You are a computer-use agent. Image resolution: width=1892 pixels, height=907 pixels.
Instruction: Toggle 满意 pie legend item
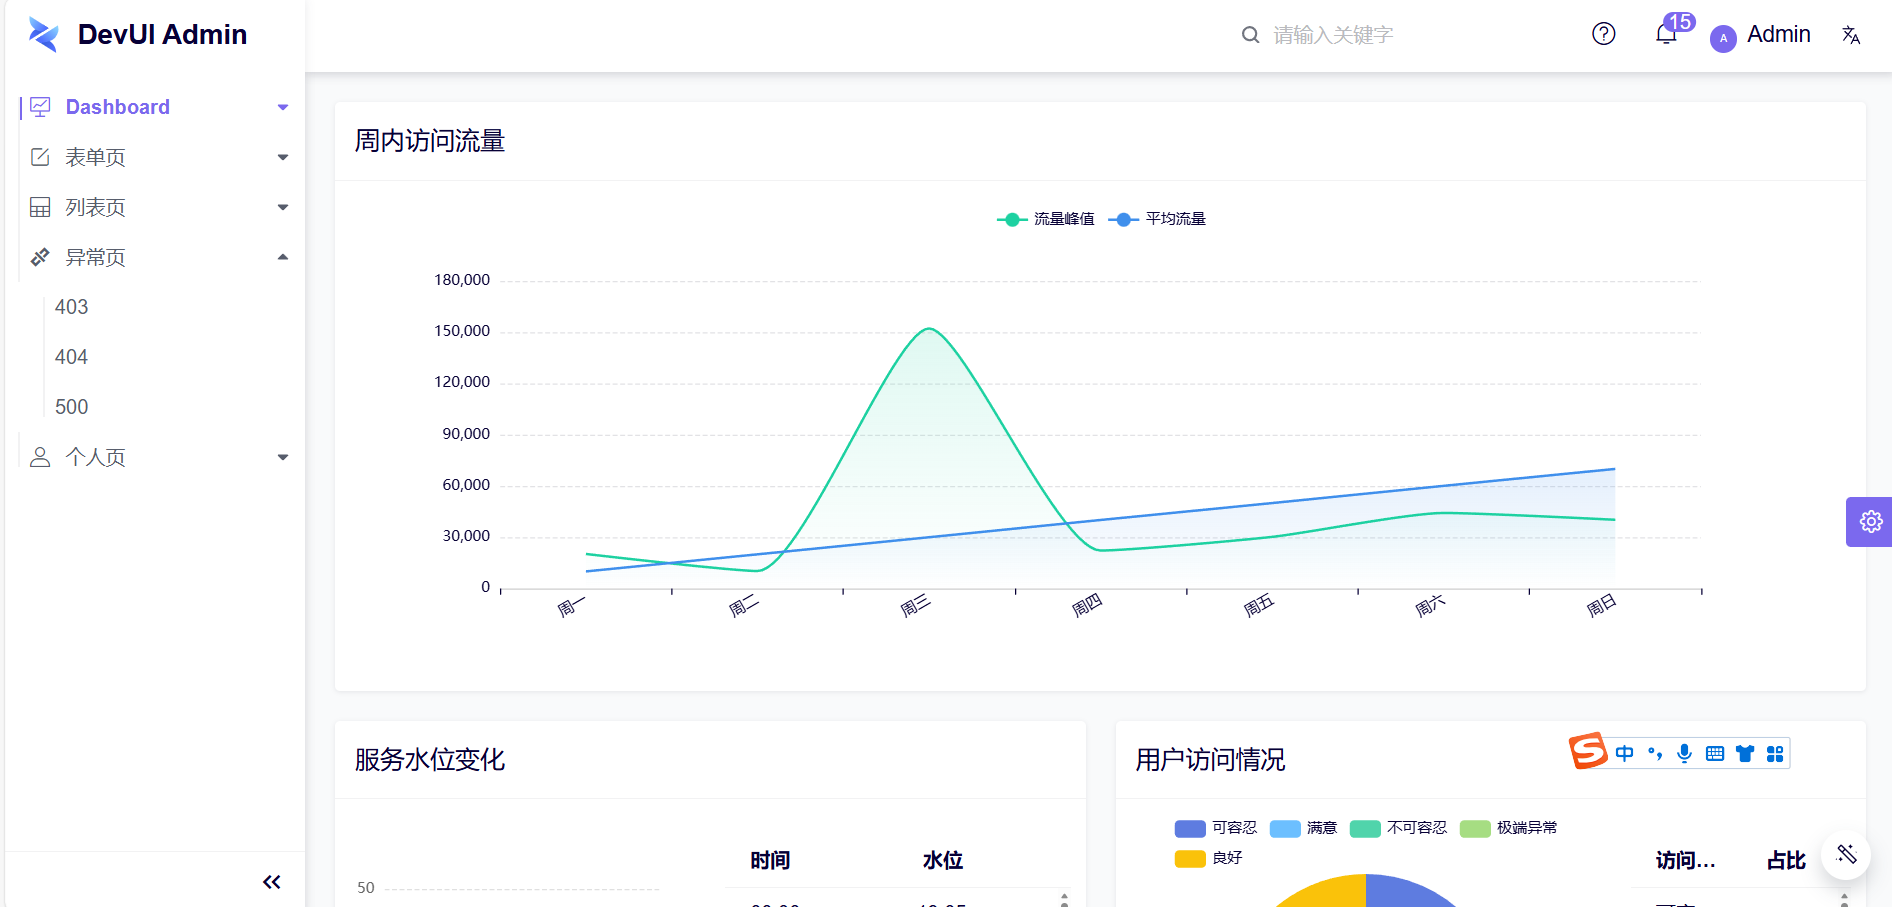(1304, 828)
